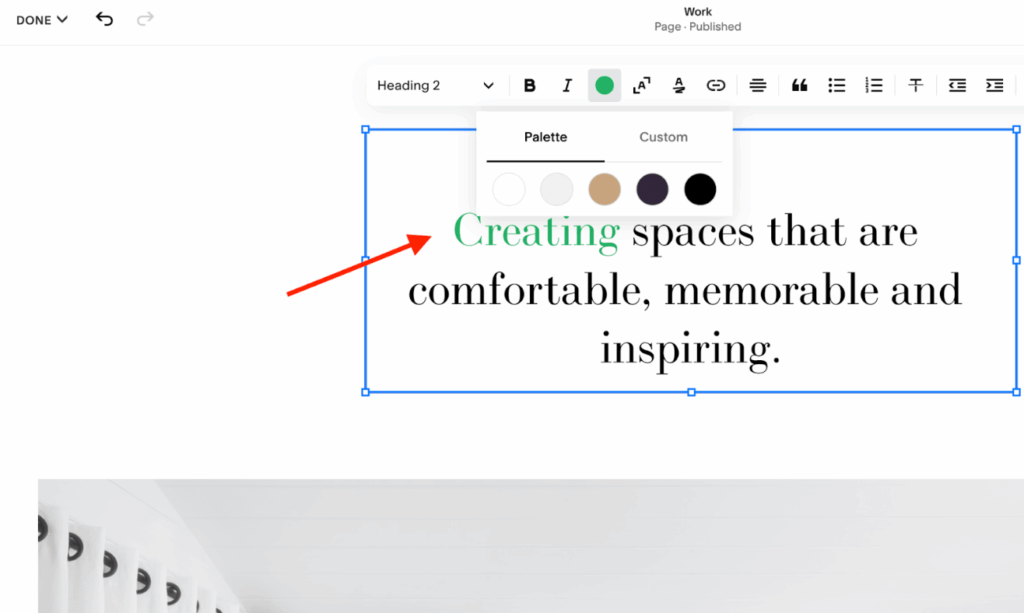Click the Work page title
Viewport: 1024px width, 613px height.
pos(697,12)
